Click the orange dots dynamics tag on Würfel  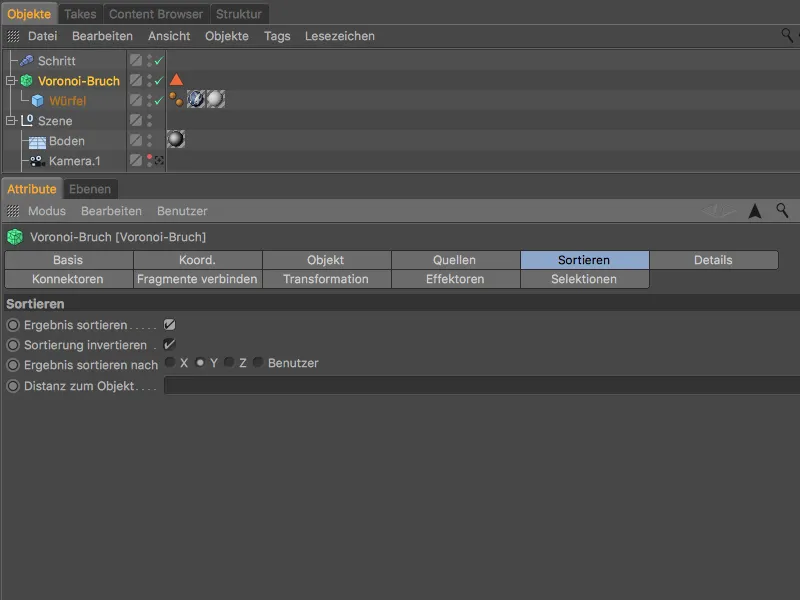176,99
